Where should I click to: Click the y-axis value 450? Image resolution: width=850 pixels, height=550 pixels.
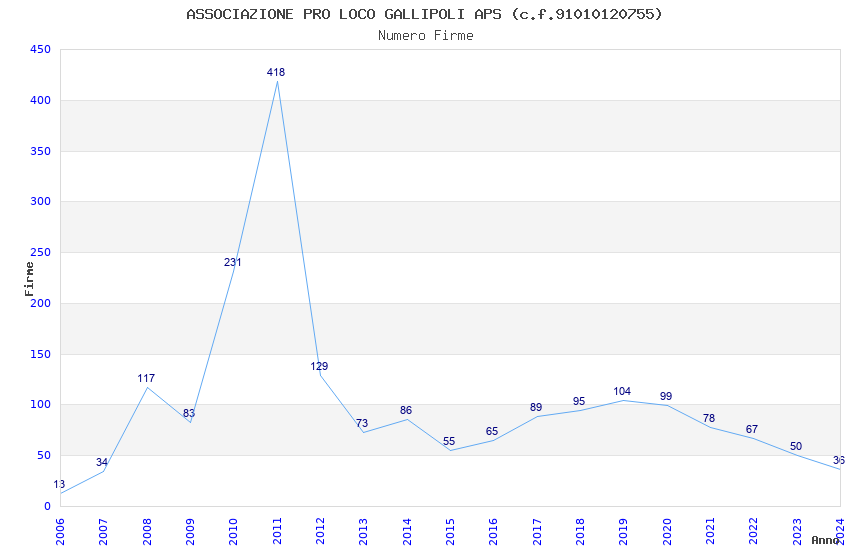click(41, 49)
